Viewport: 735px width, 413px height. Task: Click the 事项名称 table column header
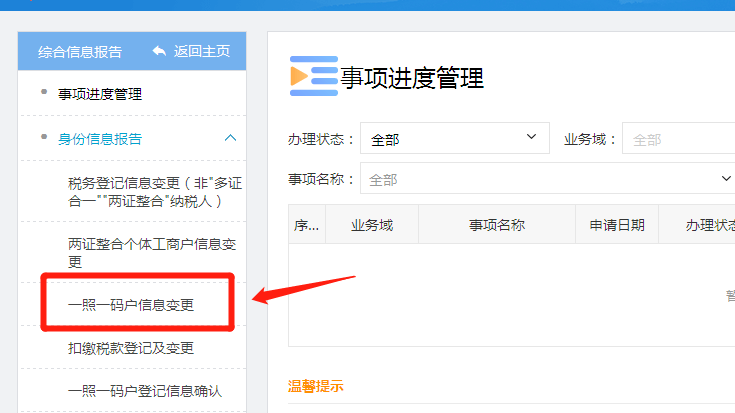[x=496, y=225]
